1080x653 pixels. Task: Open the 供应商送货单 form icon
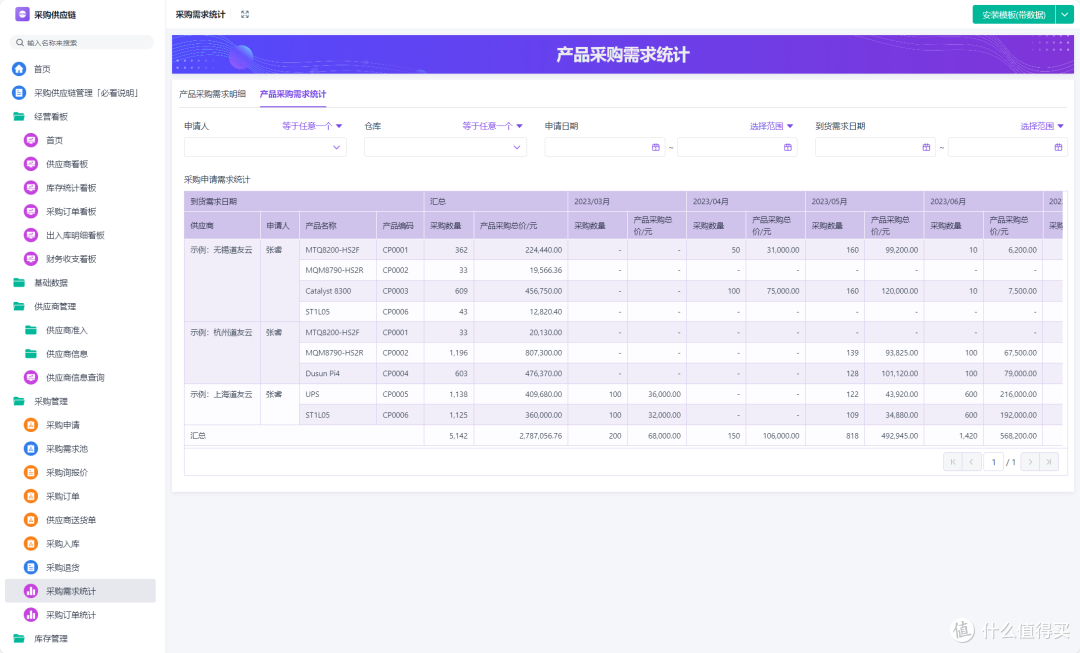30,520
